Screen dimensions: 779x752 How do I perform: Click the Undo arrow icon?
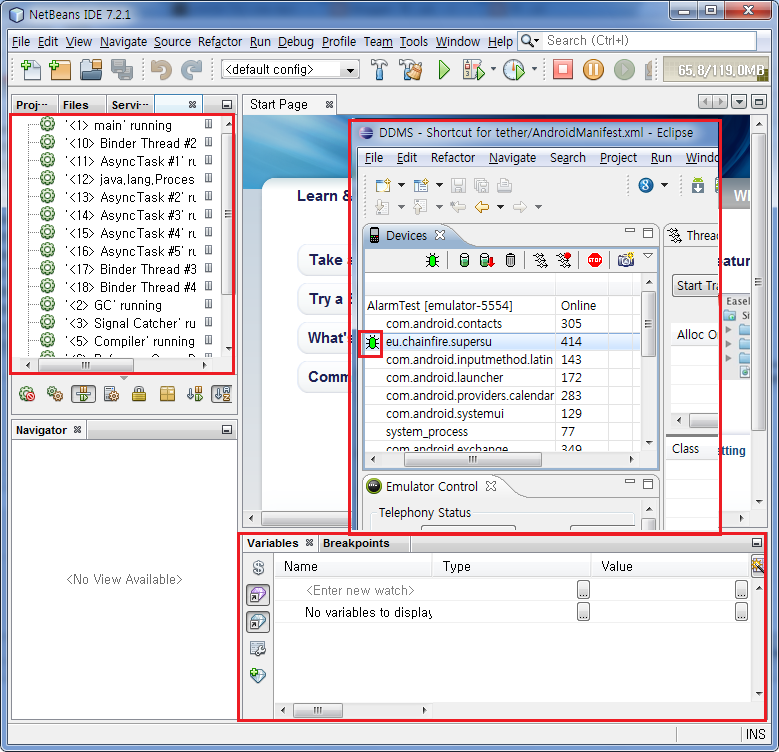tap(161, 70)
